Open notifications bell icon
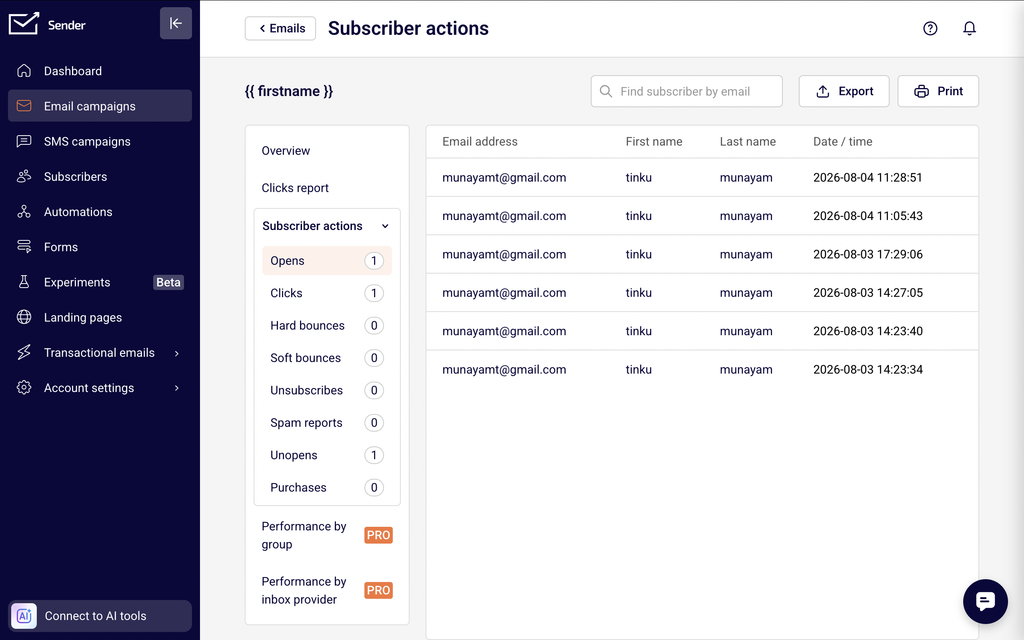The height and width of the screenshot is (640, 1024). tap(969, 28)
